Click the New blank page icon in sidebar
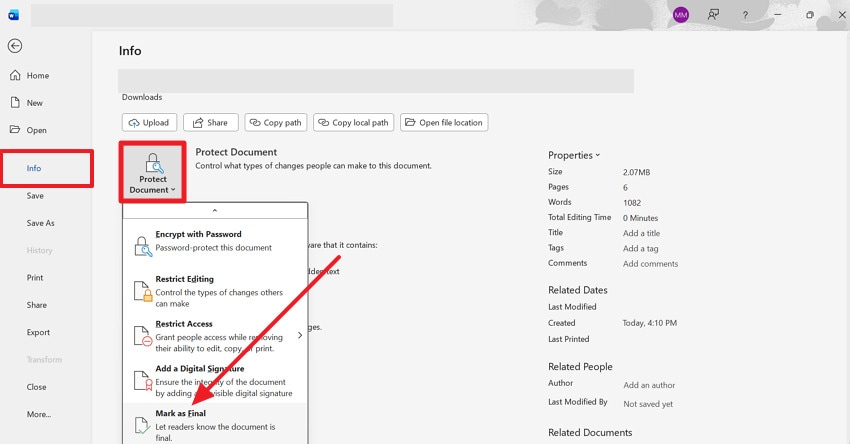Viewport: 850px width, 444px height. click(15, 102)
